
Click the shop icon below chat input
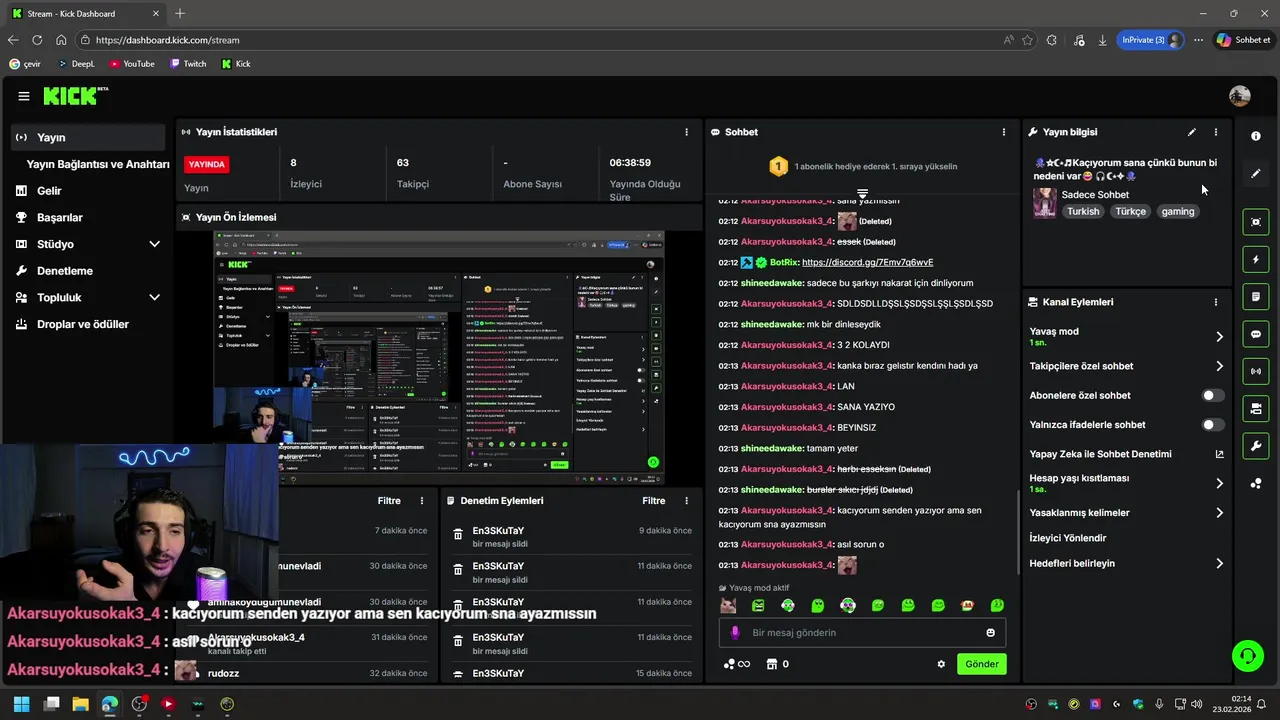point(772,664)
